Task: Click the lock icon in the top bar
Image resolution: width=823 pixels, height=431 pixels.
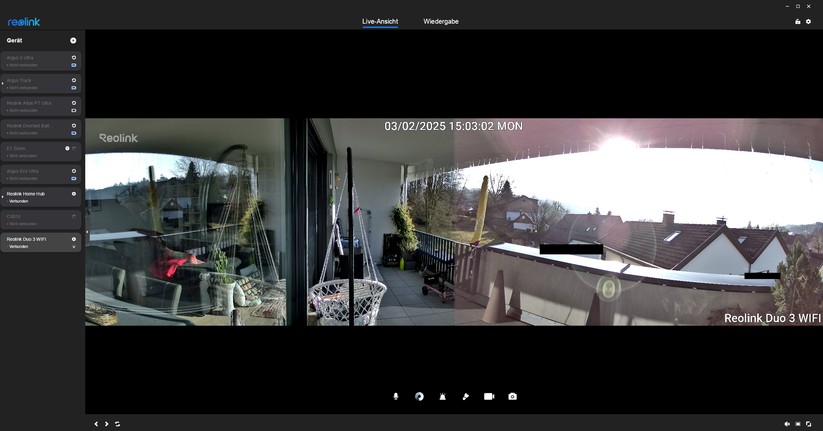Action: click(x=798, y=22)
